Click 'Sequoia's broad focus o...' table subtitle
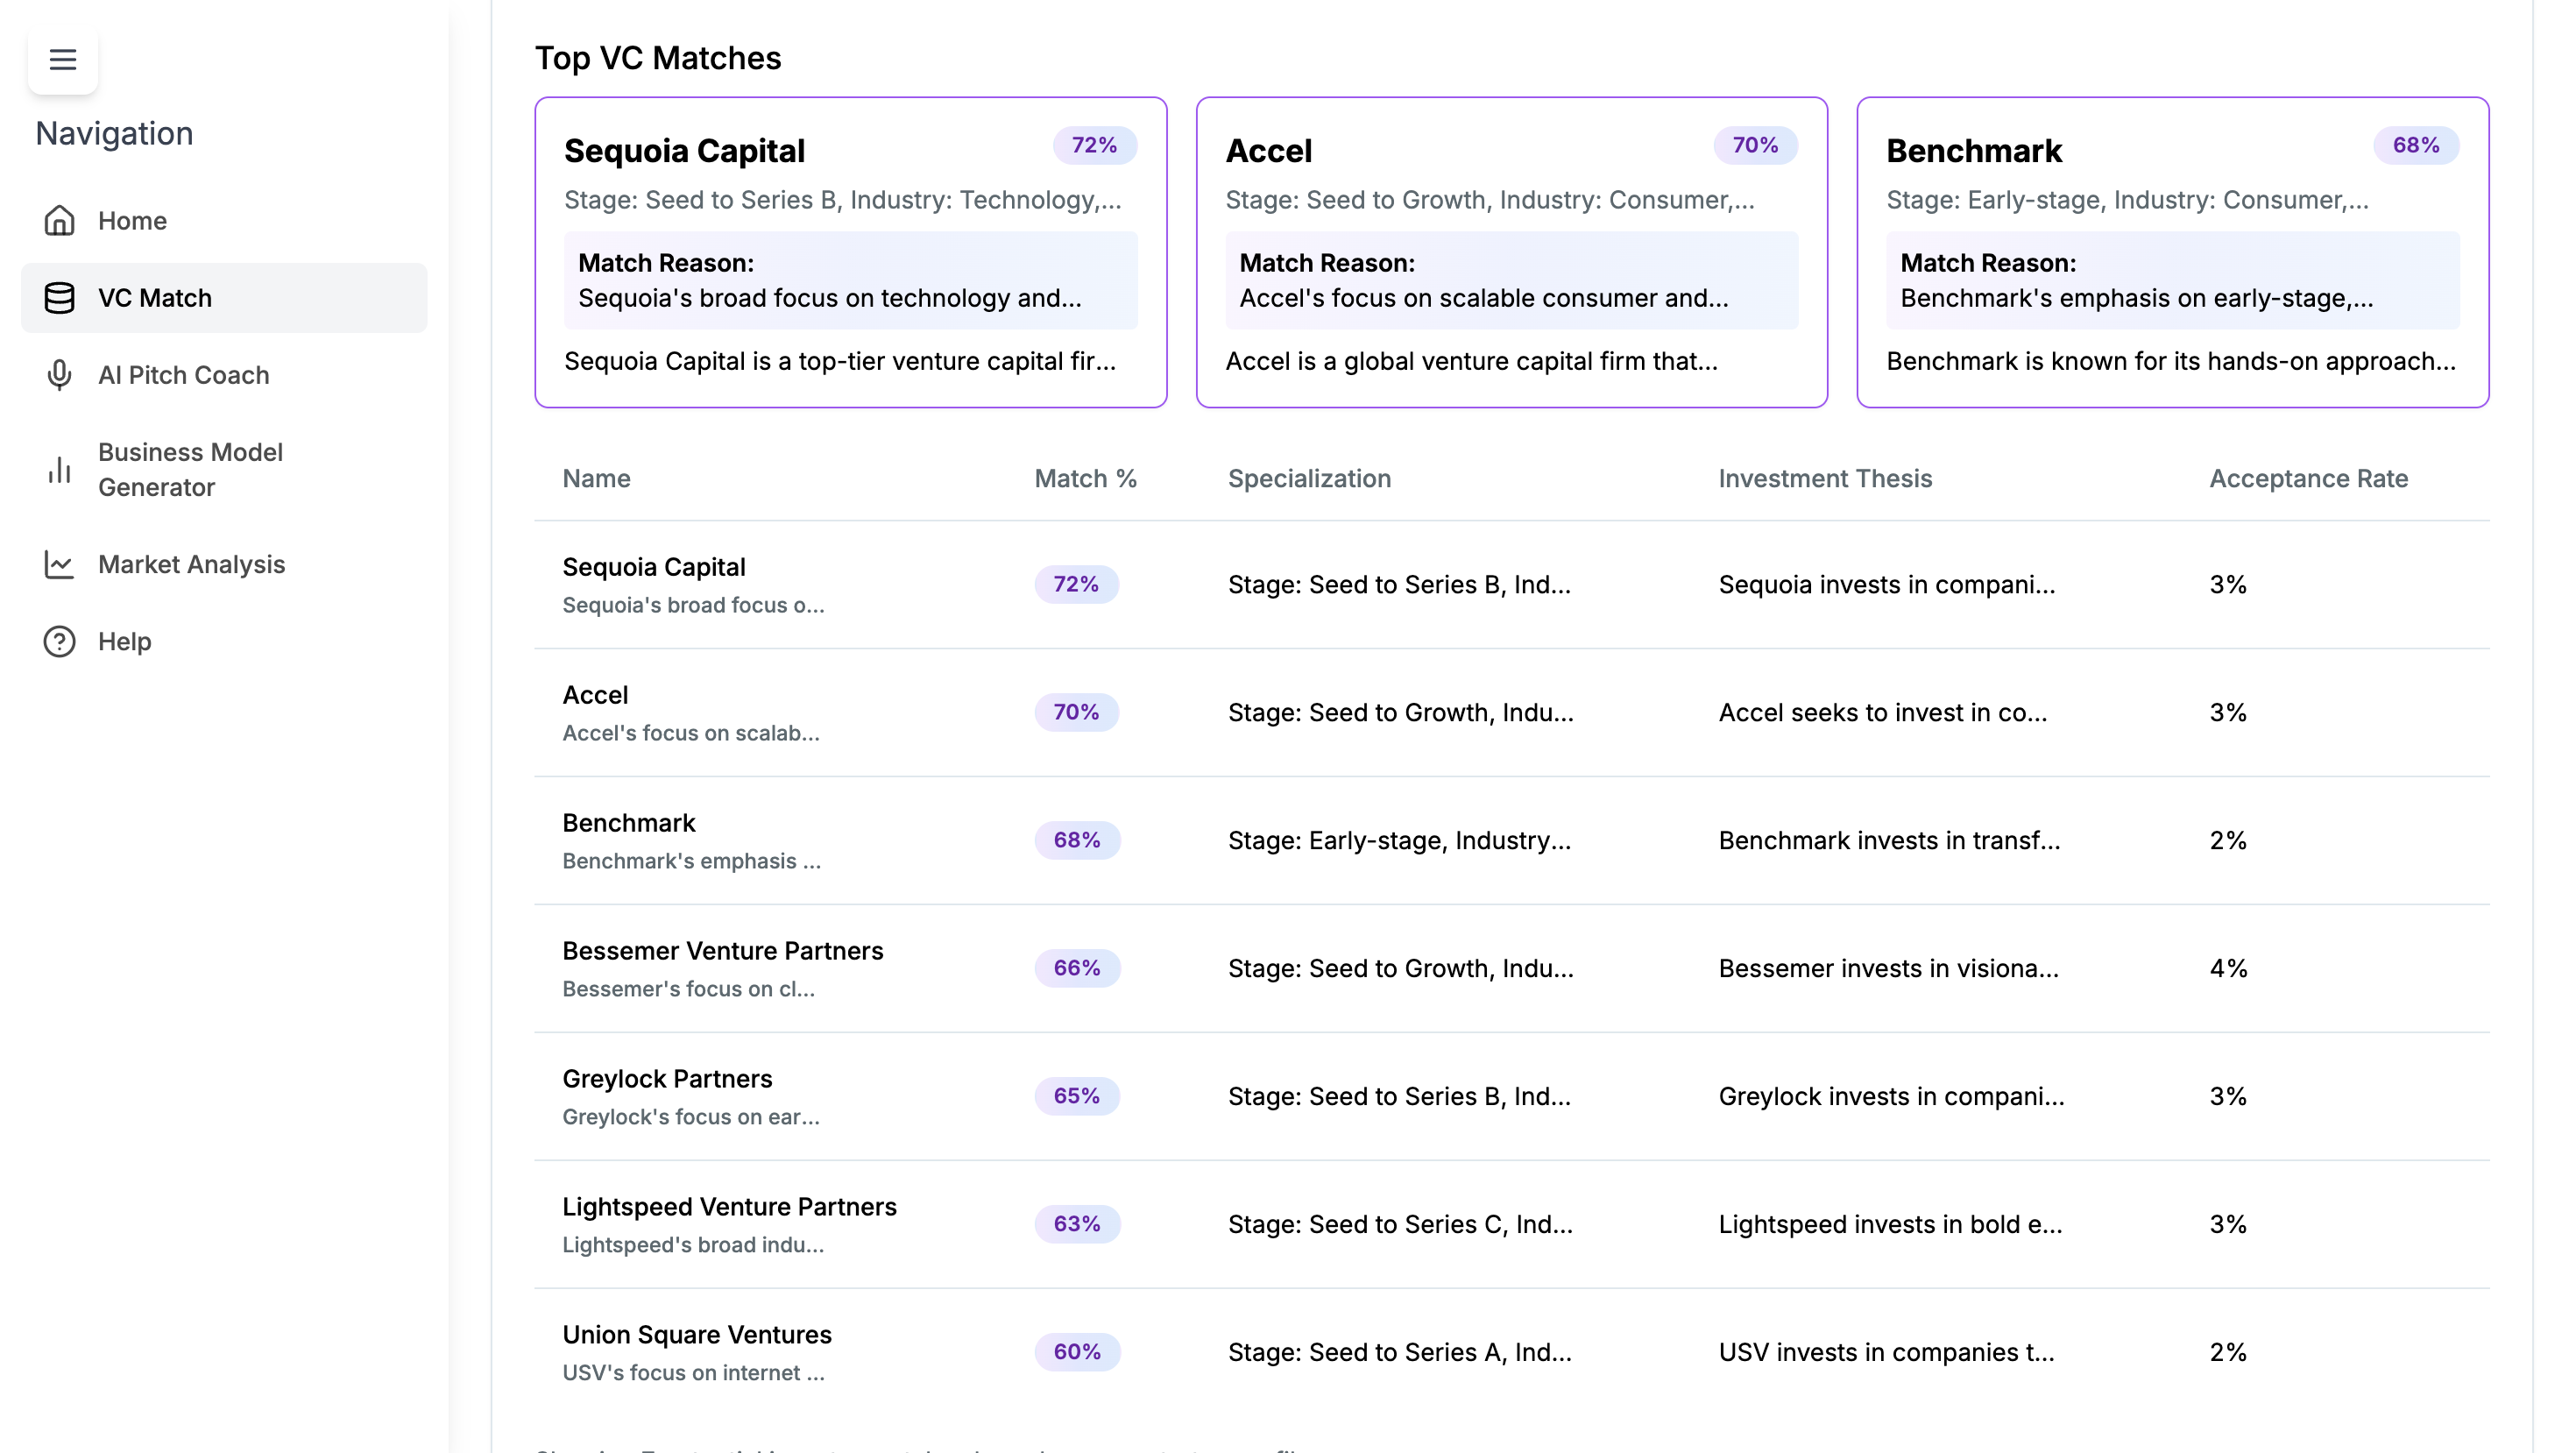This screenshot has height=1453, width=2576. click(693, 605)
